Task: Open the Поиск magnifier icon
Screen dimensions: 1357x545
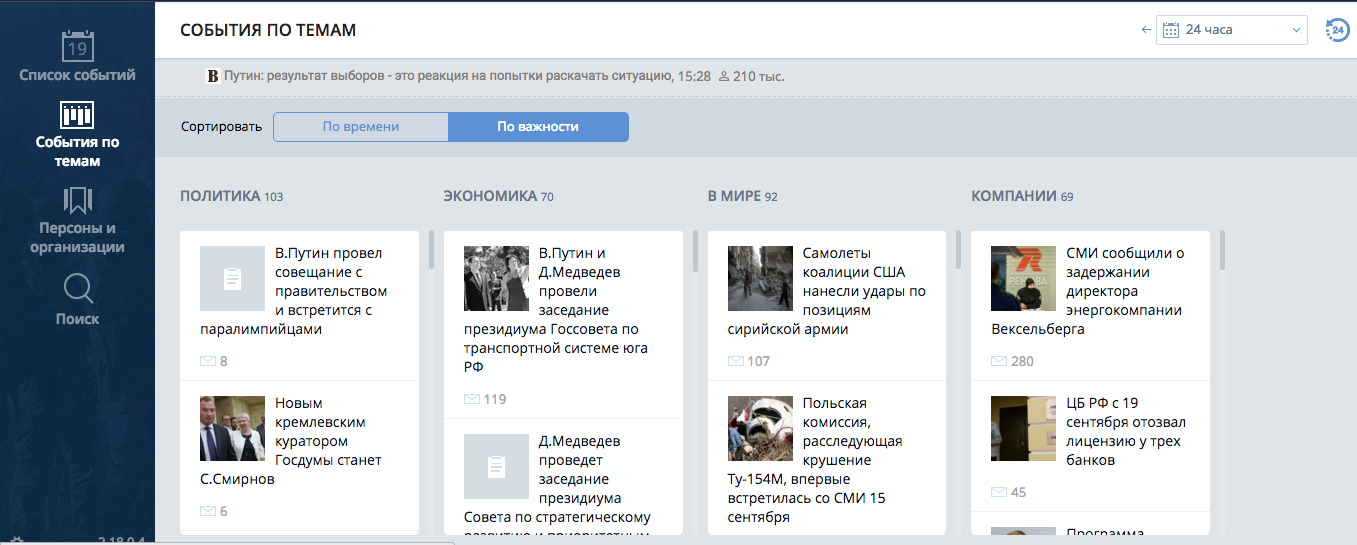Action: tap(78, 288)
